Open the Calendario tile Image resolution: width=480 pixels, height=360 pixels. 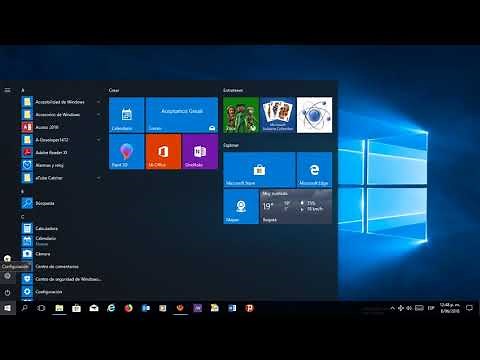click(127, 115)
